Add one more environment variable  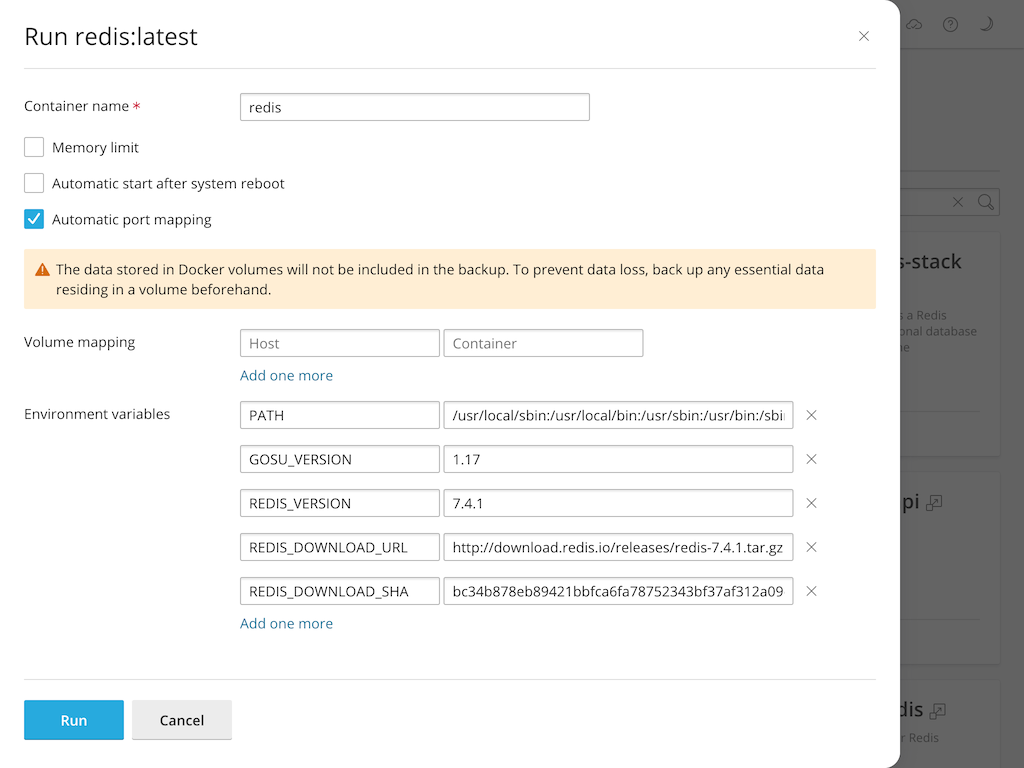point(286,624)
